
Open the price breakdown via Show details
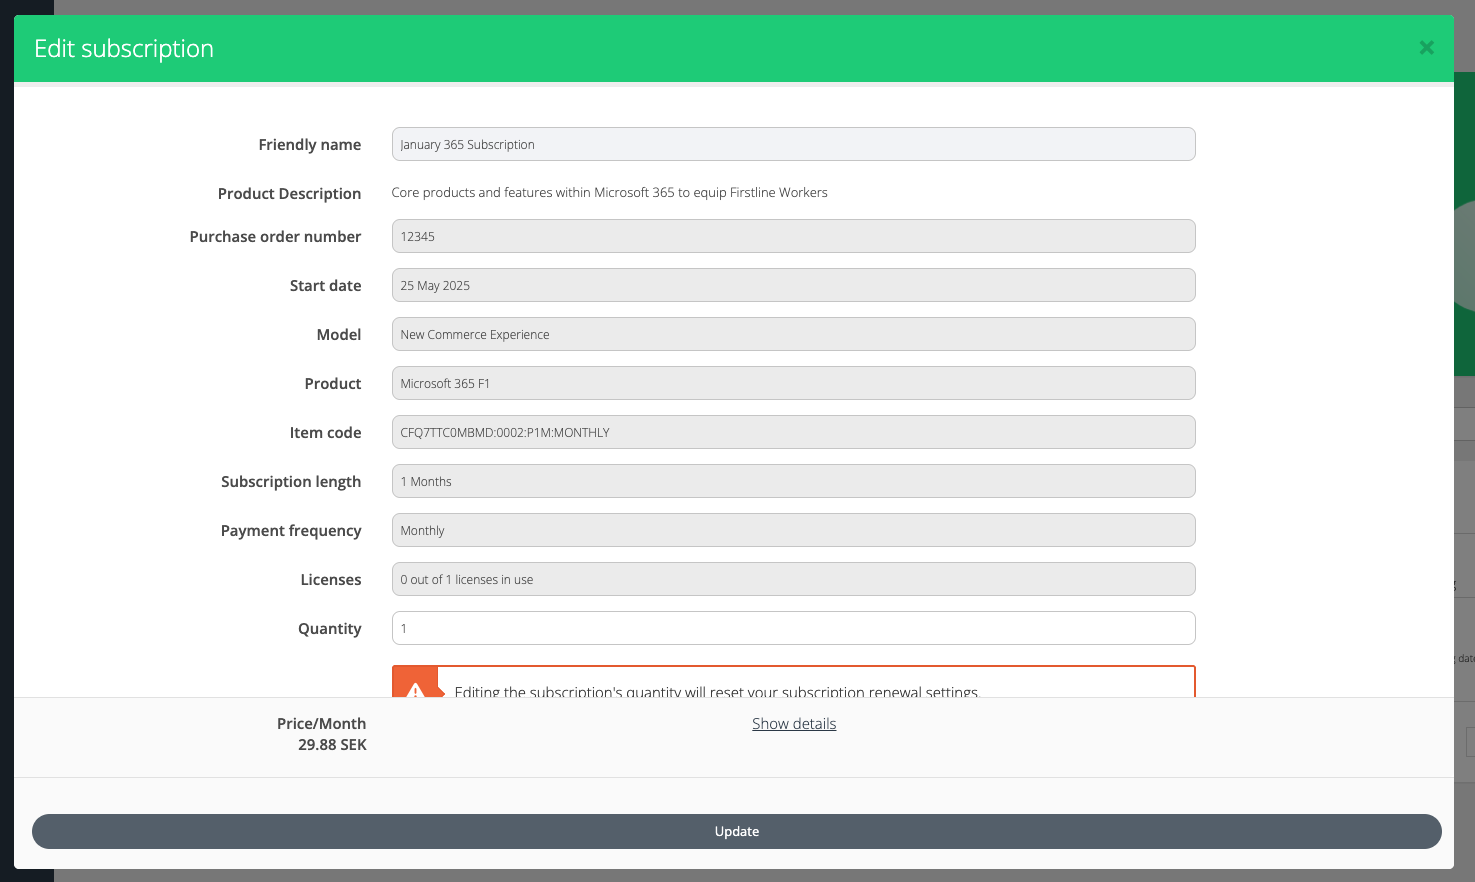[794, 723]
